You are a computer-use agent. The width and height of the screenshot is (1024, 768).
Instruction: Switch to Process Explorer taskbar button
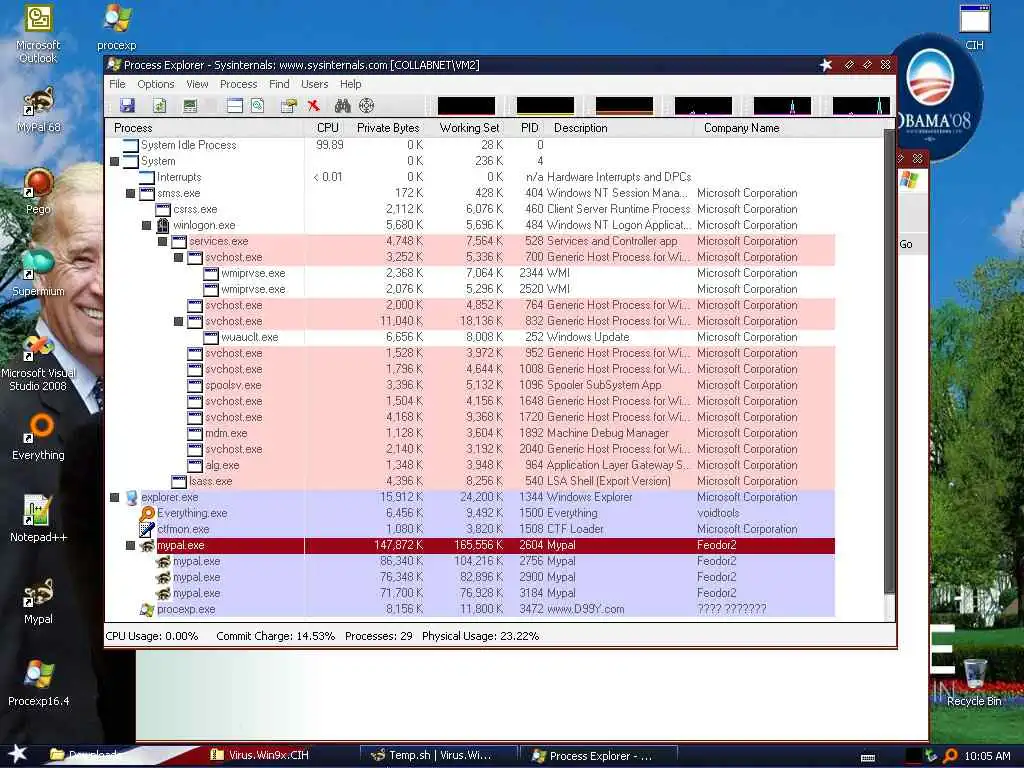pos(600,755)
